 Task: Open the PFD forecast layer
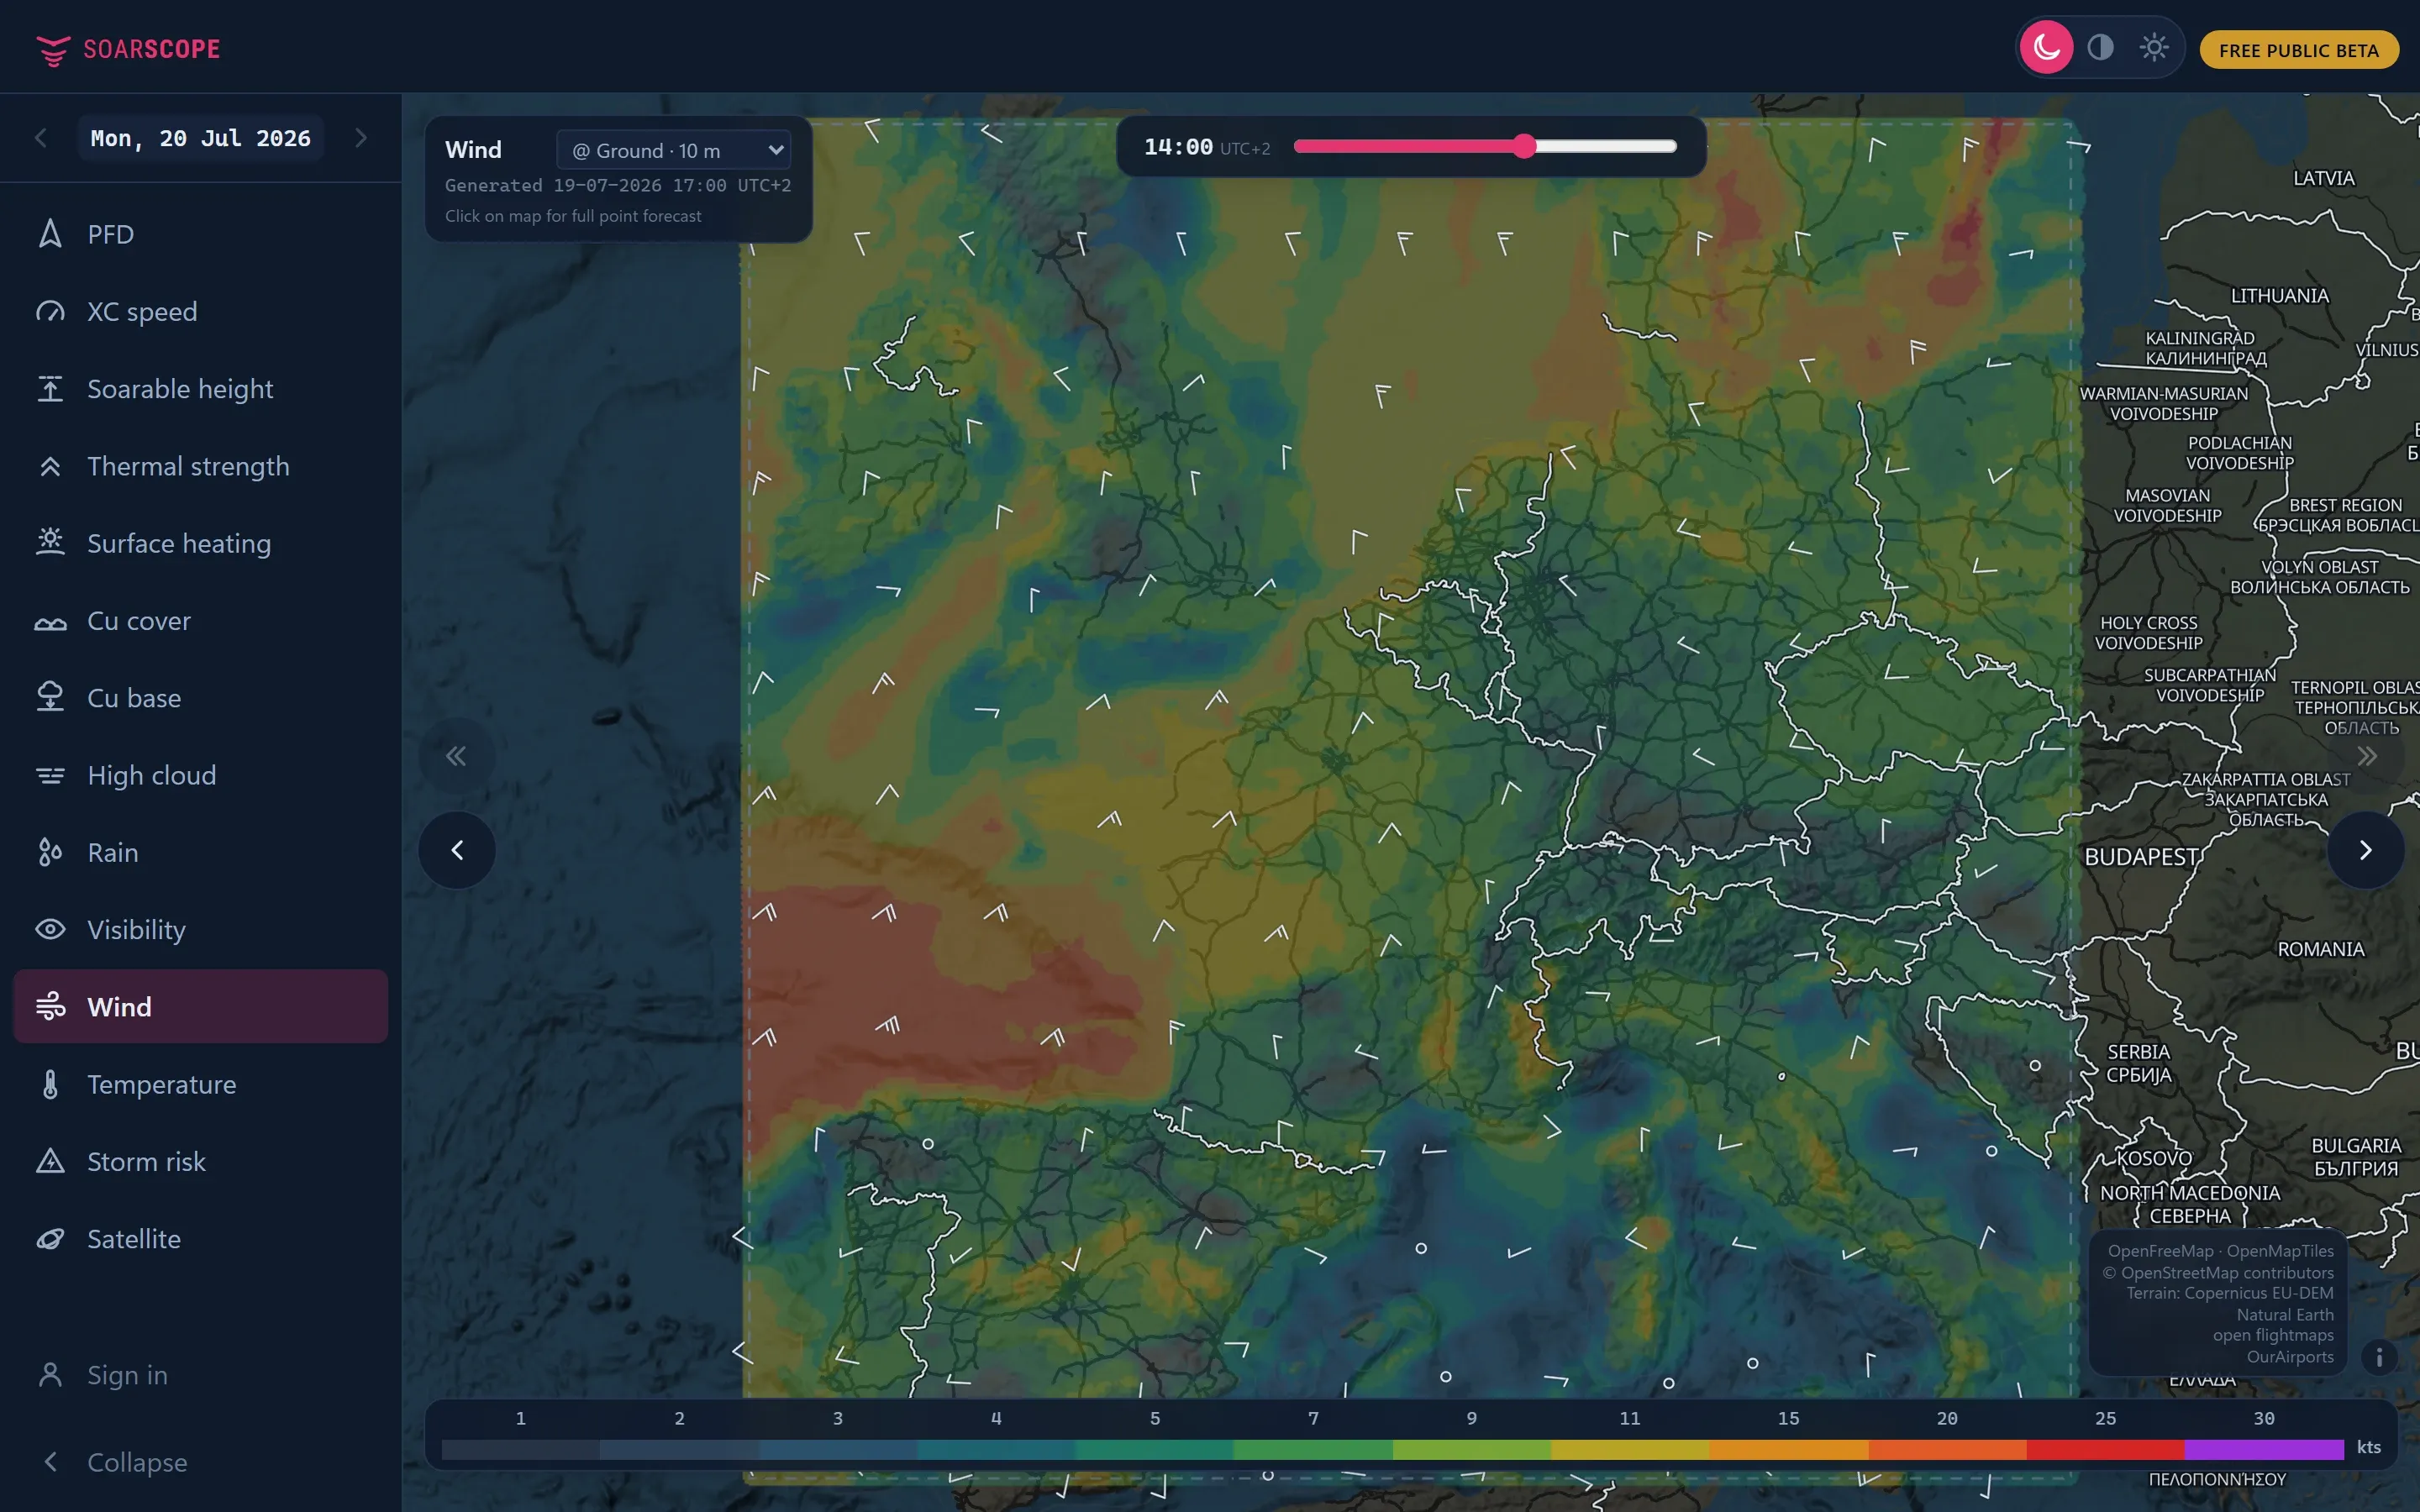200,234
